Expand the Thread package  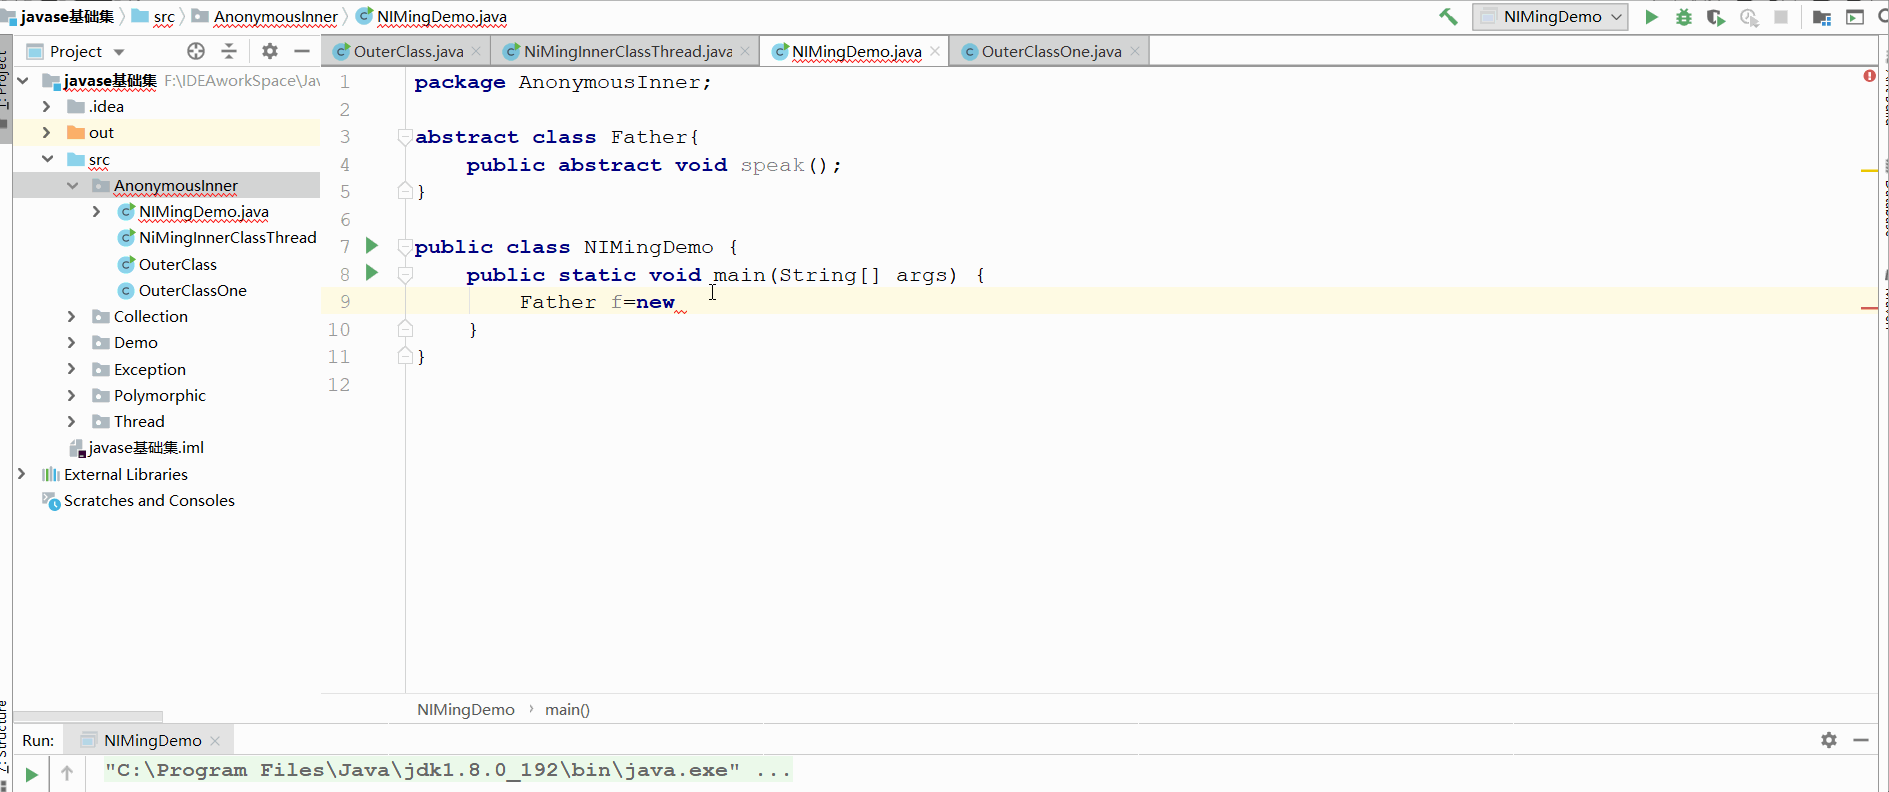(x=71, y=421)
